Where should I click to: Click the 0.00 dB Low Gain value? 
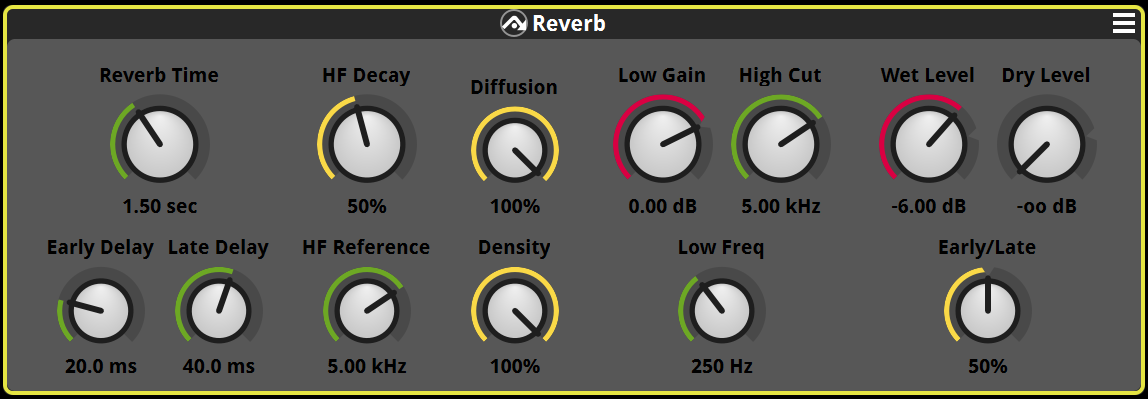click(663, 206)
